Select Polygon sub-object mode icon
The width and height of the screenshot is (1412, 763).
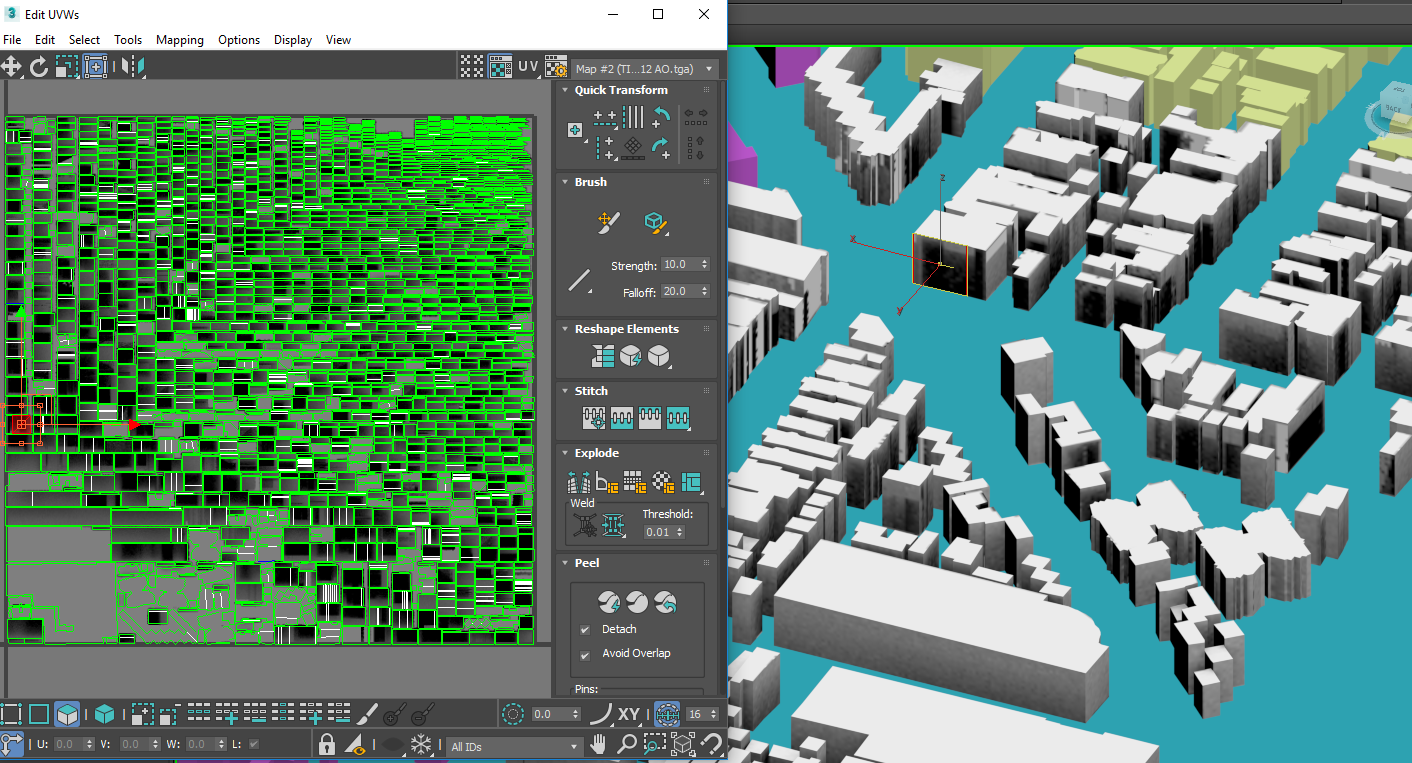(67, 714)
